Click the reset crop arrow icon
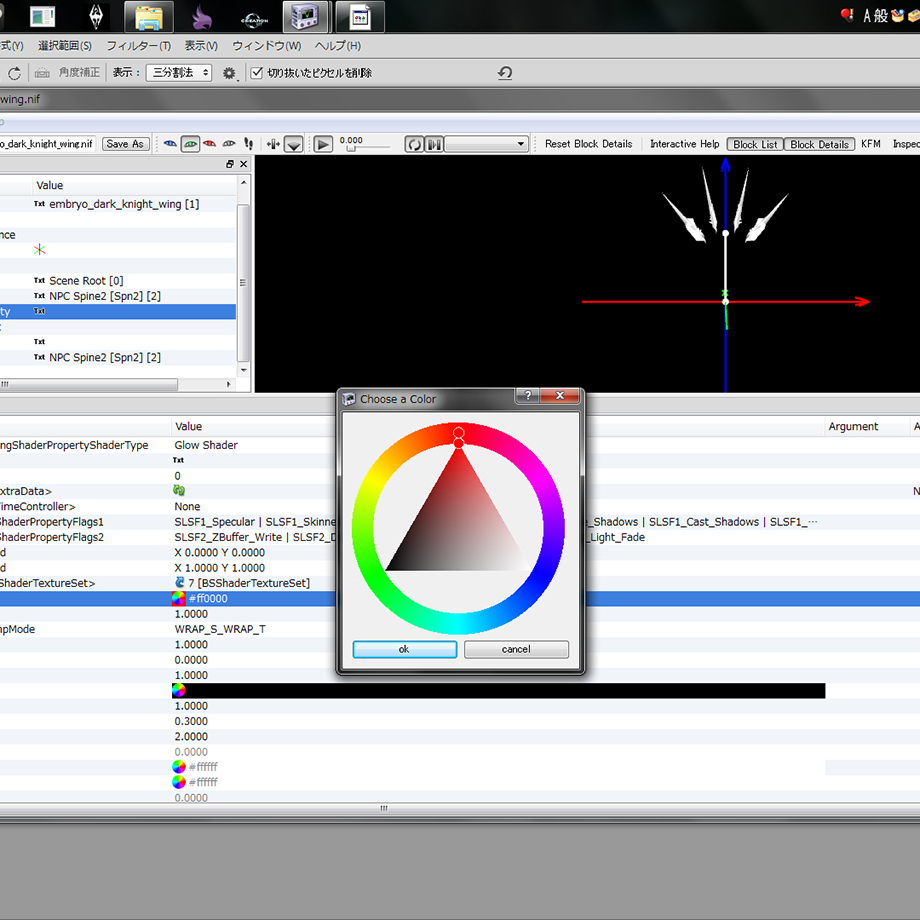 (505, 73)
